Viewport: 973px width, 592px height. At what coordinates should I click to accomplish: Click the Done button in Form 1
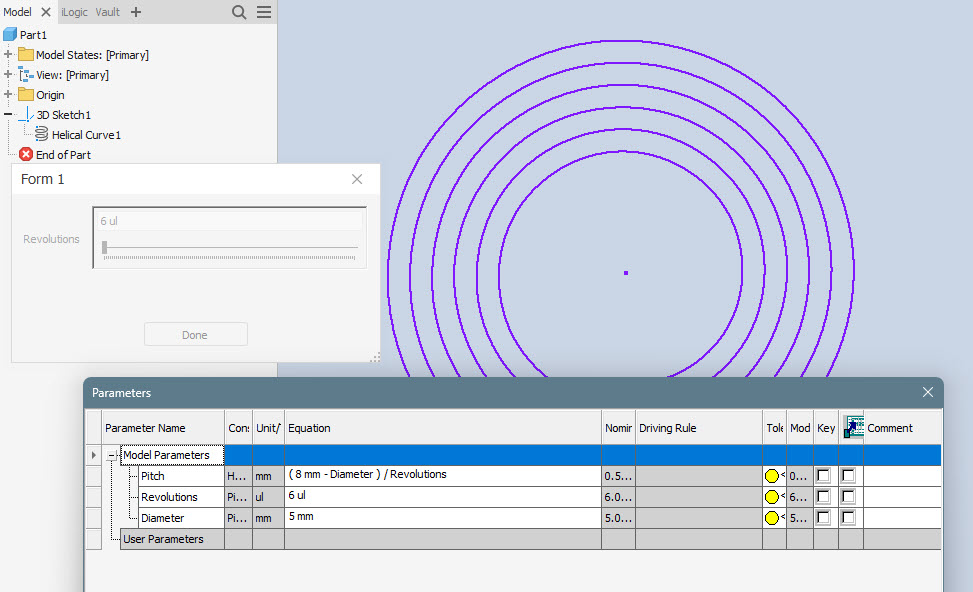coord(195,334)
